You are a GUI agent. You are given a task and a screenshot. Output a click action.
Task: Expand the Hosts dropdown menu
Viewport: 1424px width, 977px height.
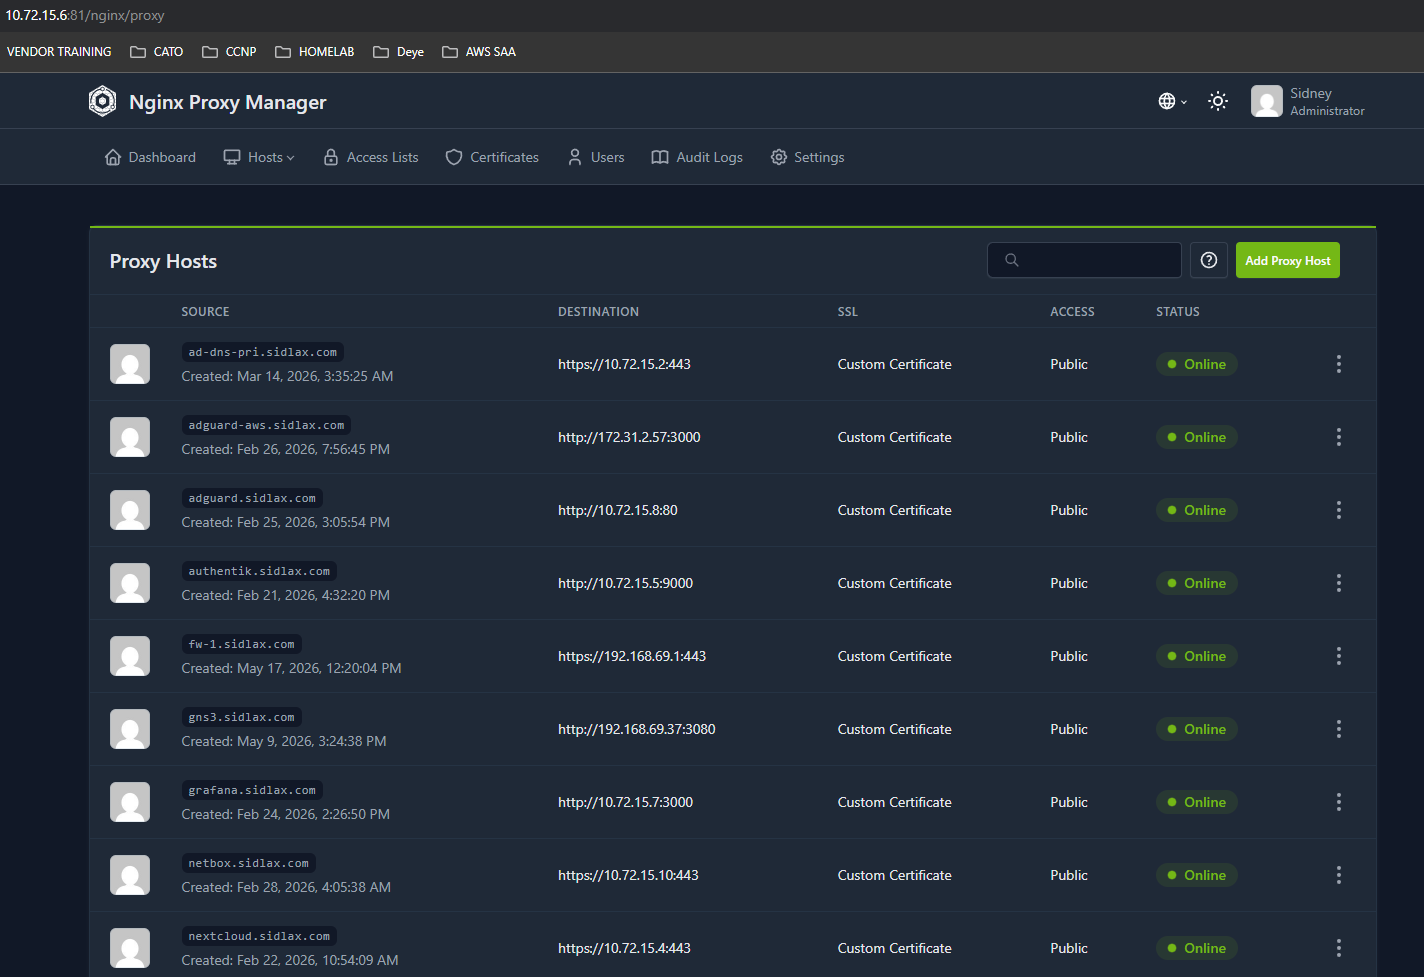coord(259,157)
